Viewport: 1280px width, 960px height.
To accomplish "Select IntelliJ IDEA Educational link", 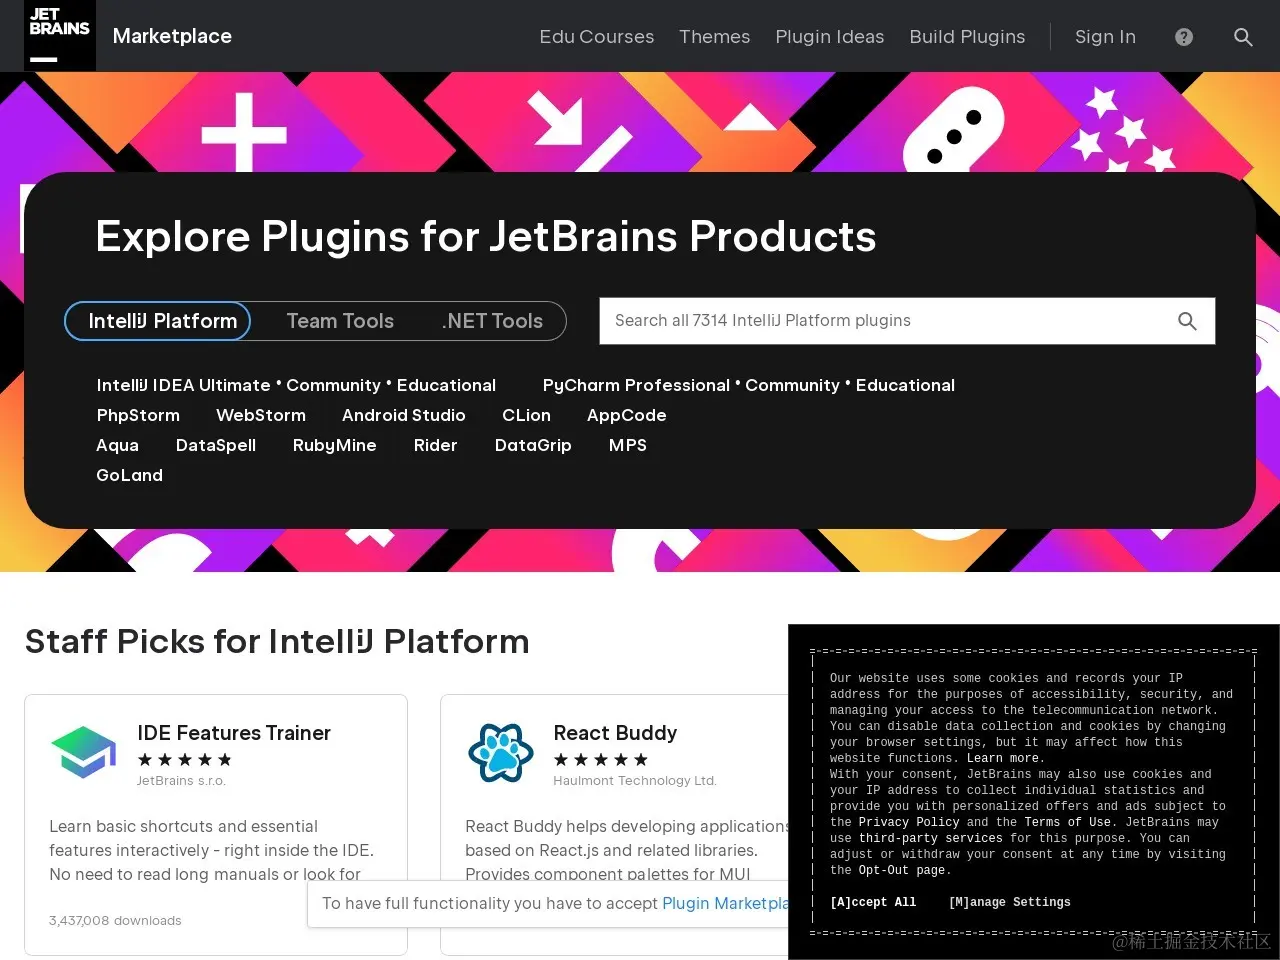I will 446,385.
